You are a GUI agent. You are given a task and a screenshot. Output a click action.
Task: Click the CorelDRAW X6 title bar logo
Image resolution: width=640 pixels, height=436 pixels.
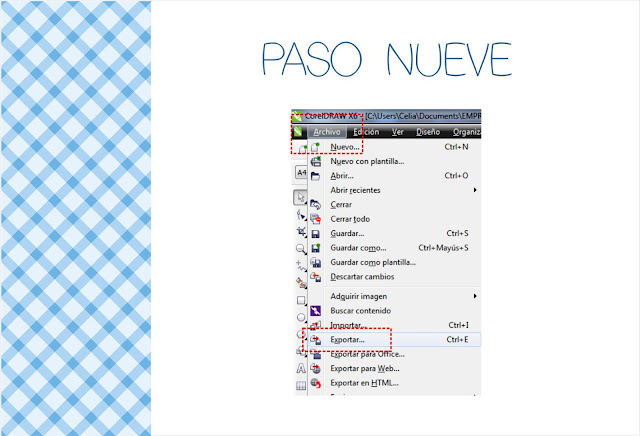point(297,116)
